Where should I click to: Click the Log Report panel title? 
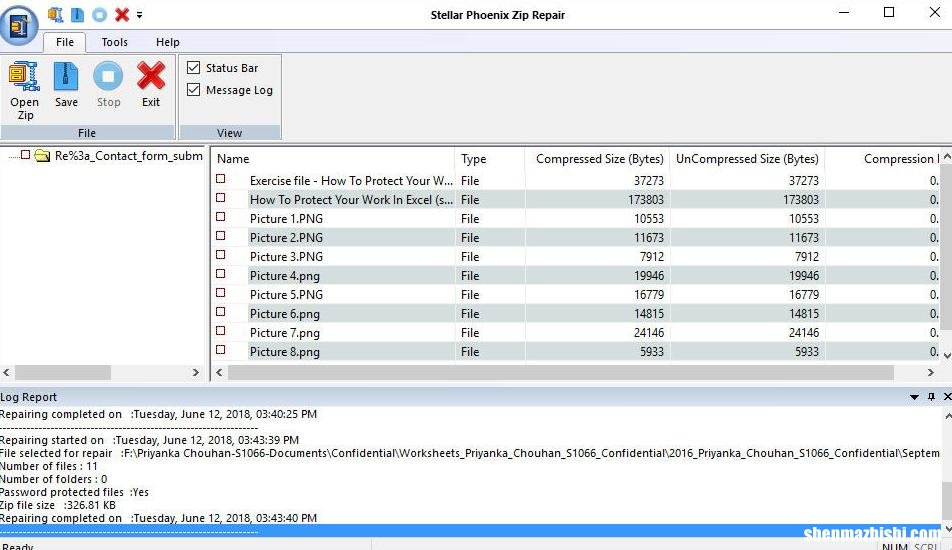tap(29, 397)
